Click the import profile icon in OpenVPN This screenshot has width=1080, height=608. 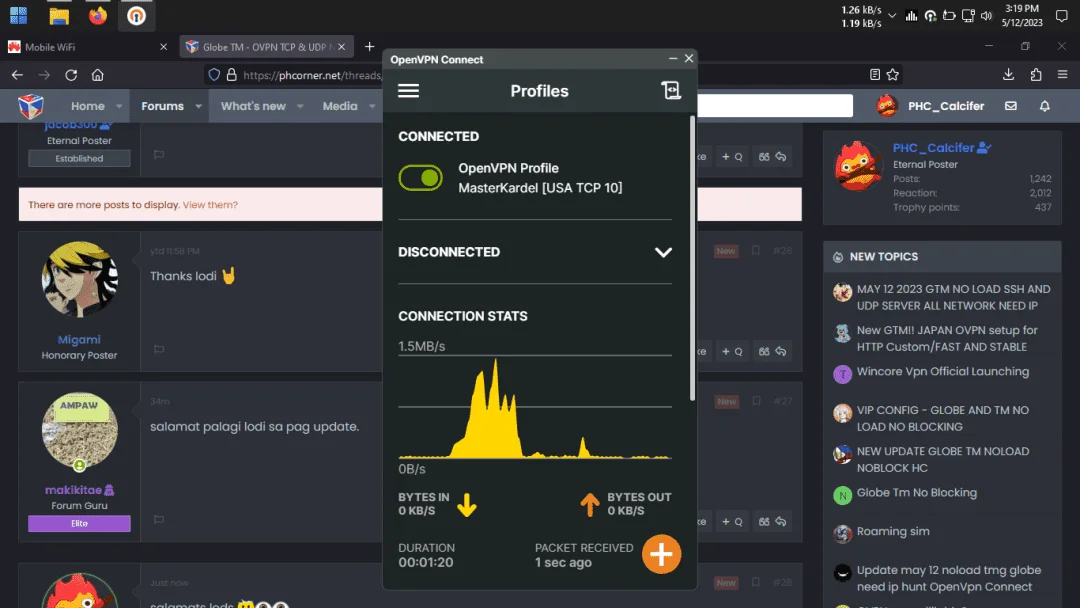671,90
